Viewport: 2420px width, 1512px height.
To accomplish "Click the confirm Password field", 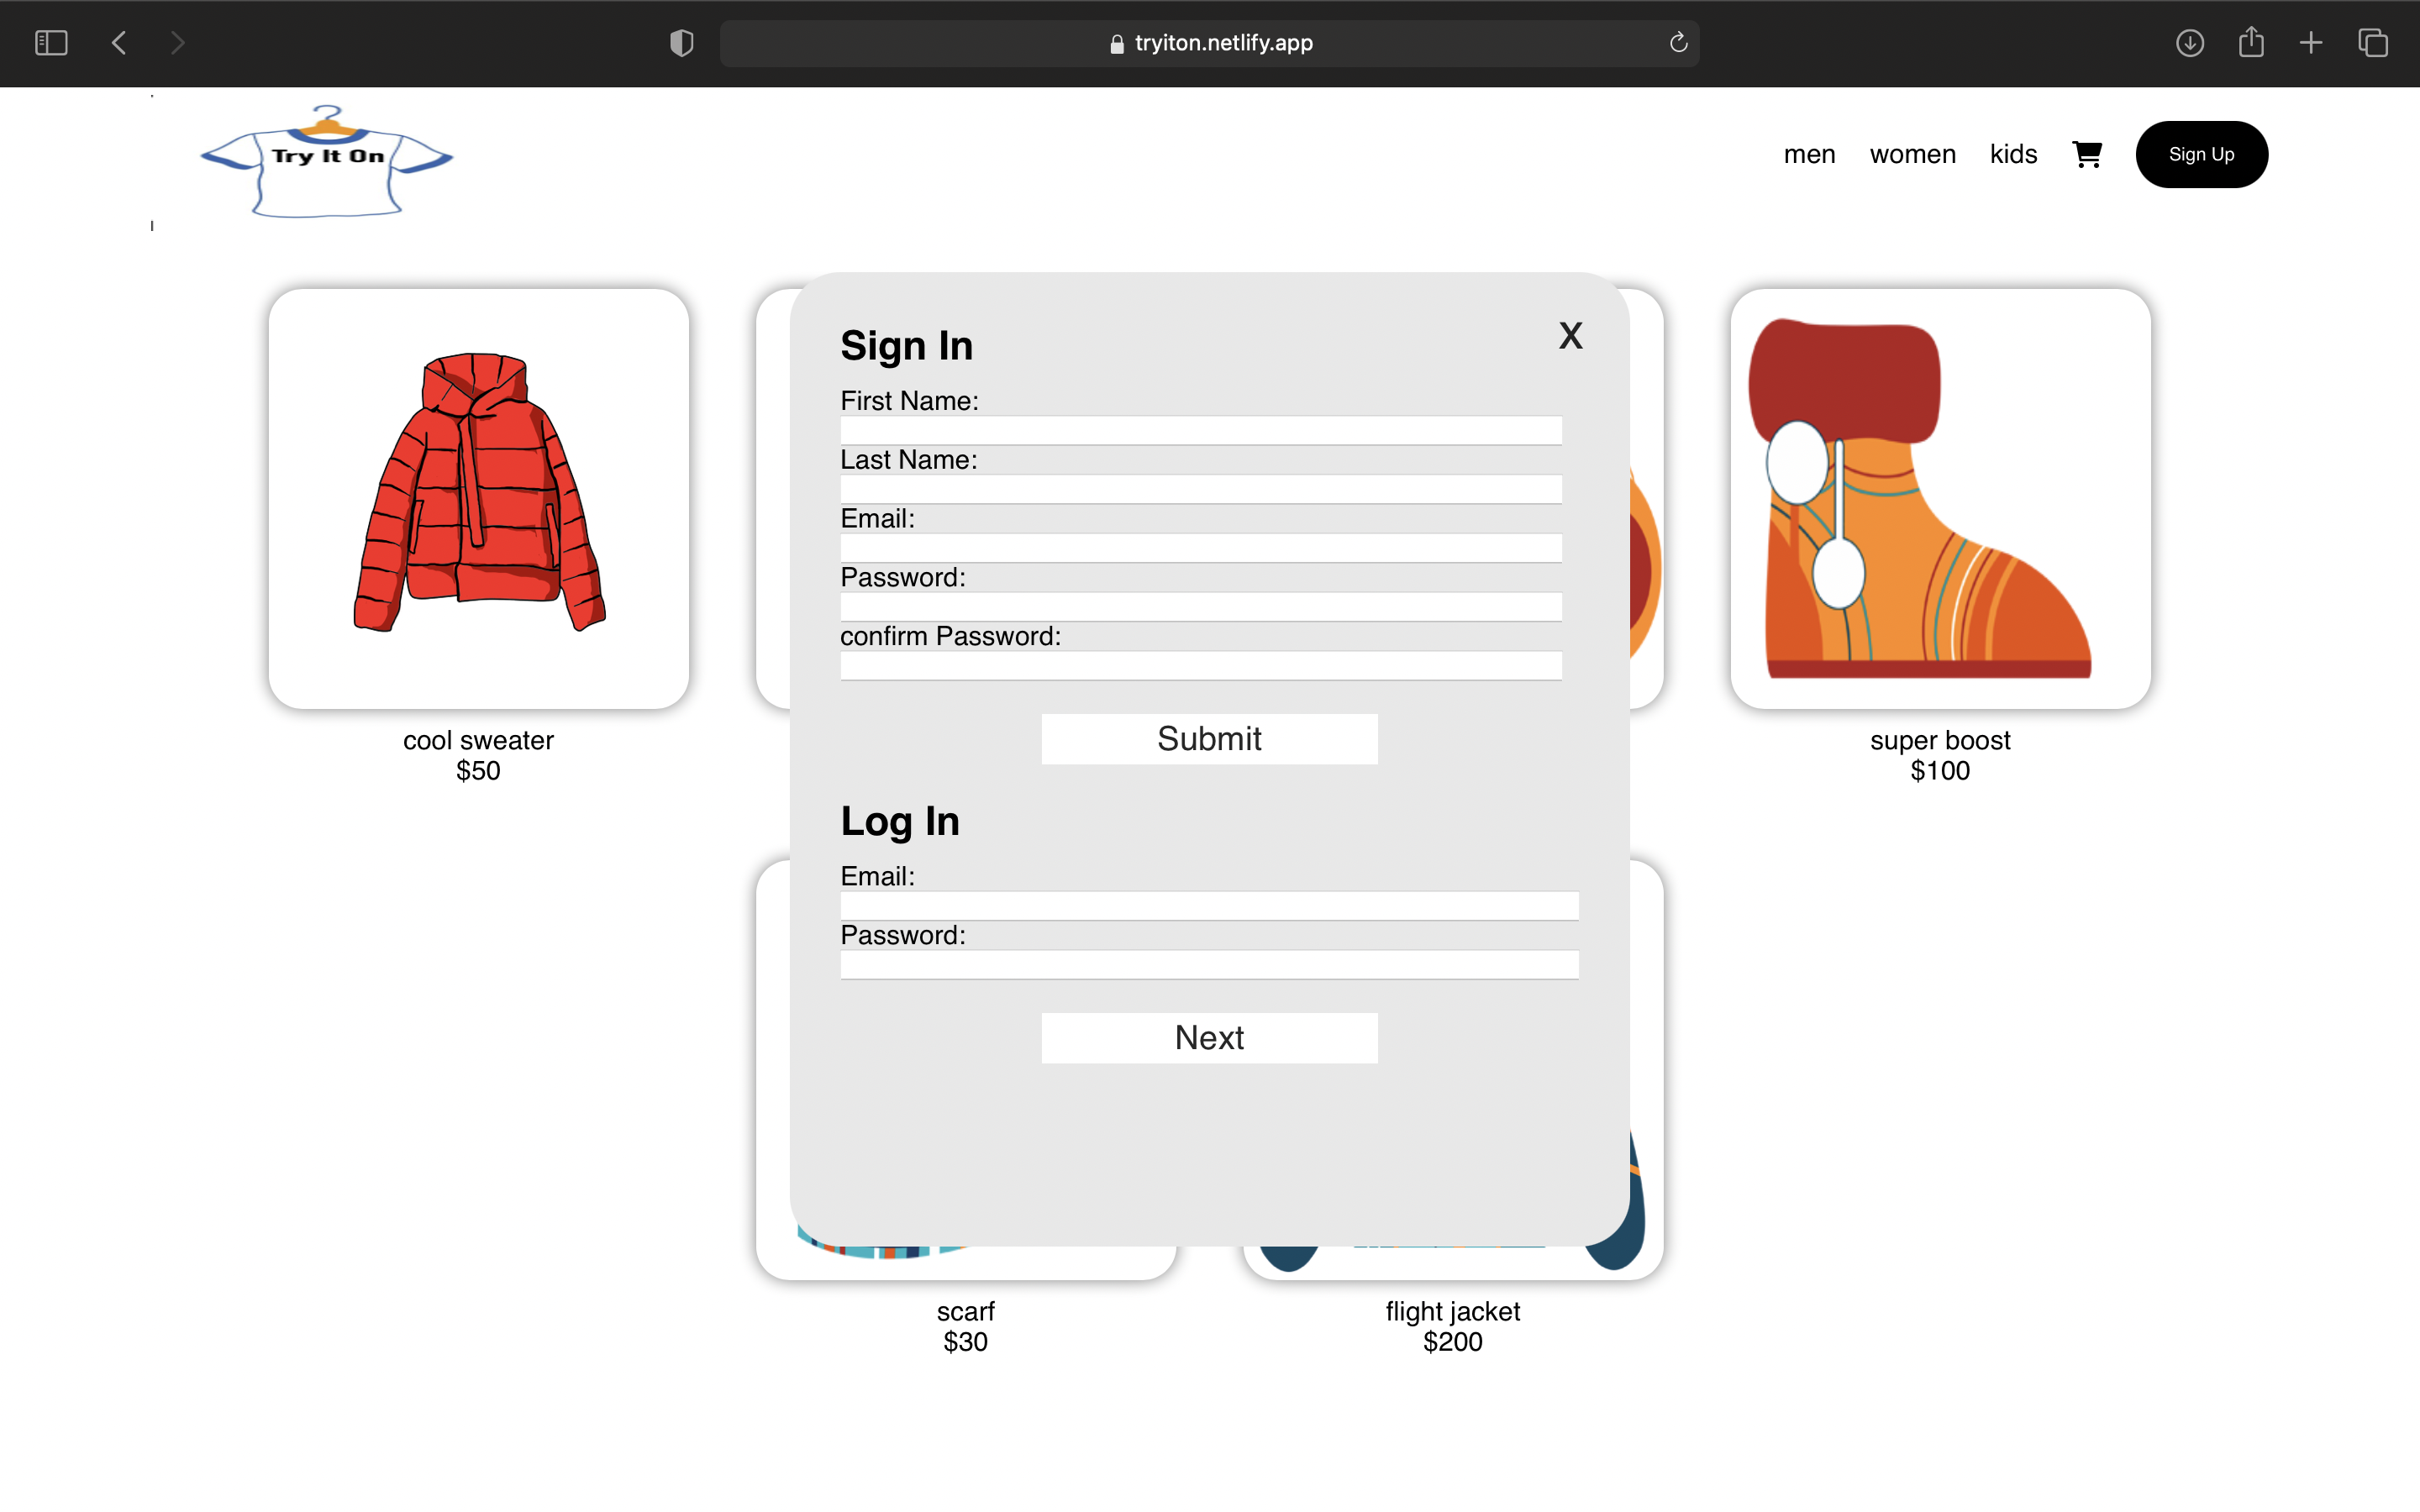I will [x=1200, y=666].
